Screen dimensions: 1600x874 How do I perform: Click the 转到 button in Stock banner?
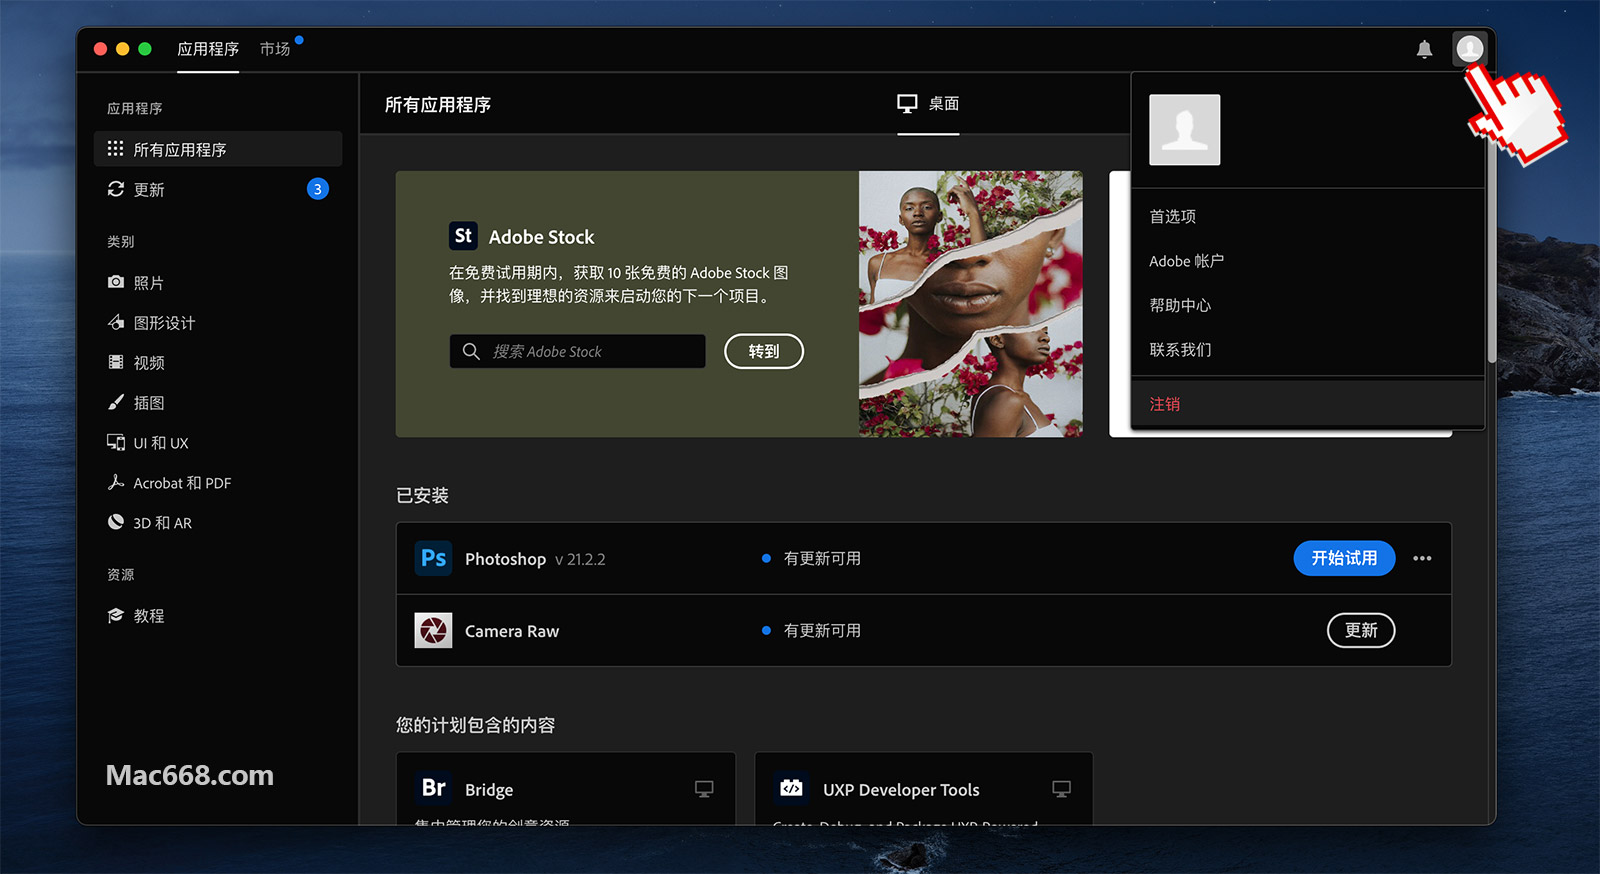point(764,351)
